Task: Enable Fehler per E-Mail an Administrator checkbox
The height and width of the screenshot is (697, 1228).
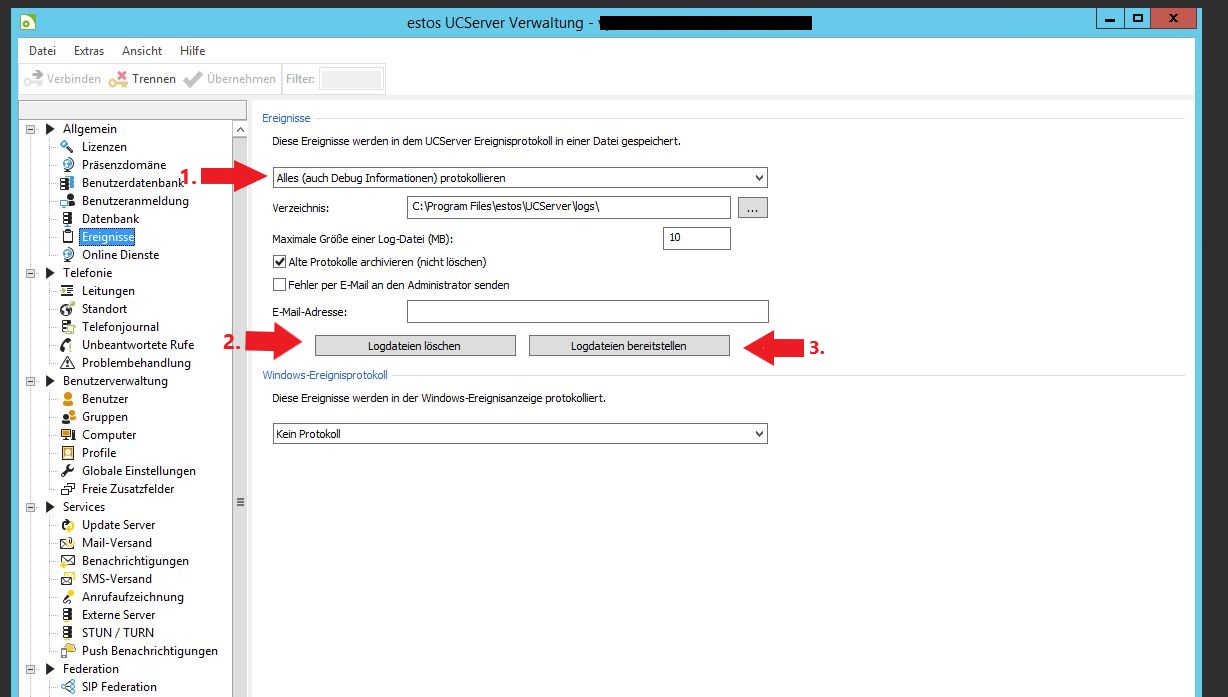Action: point(279,285)
